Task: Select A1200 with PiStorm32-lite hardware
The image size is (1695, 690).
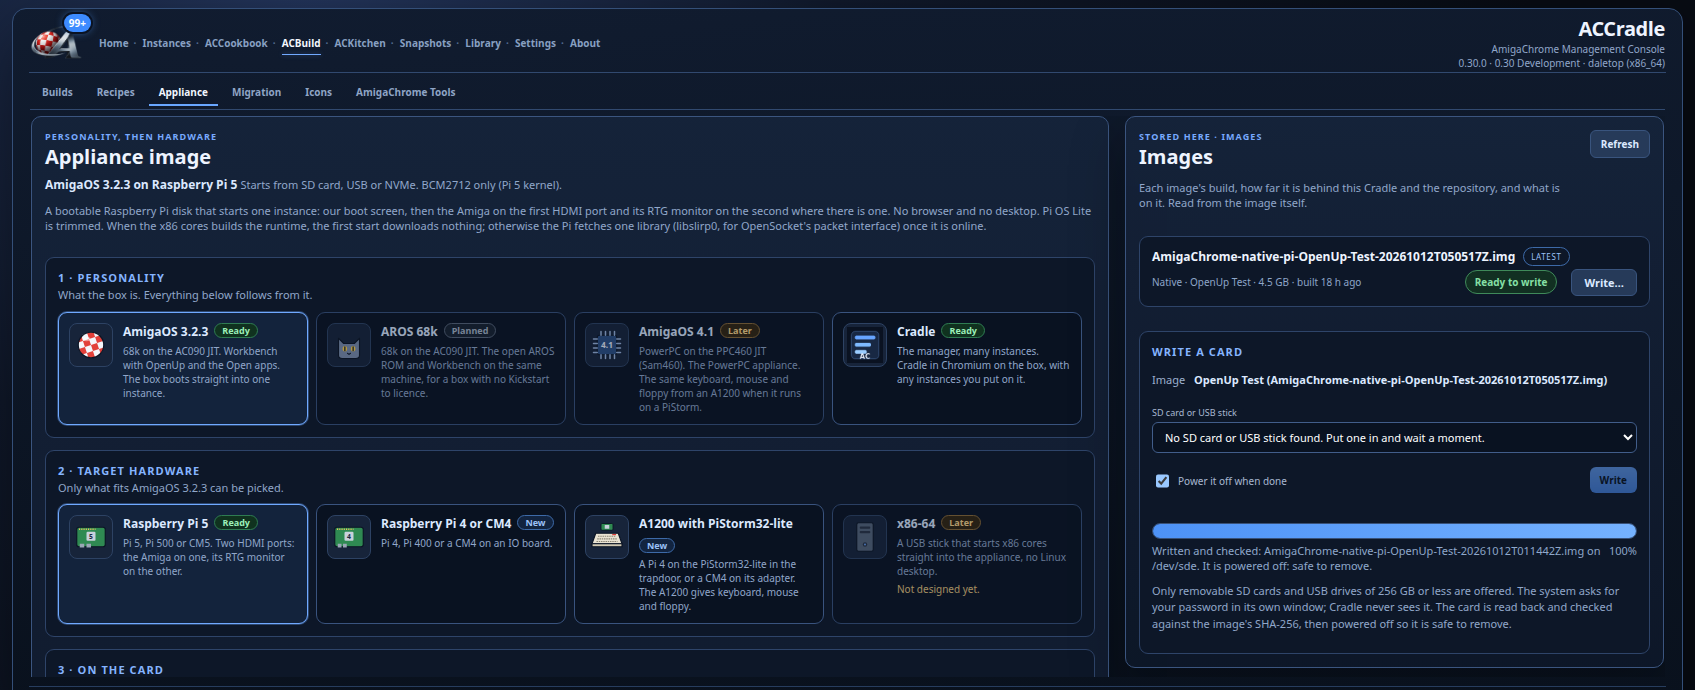Action: [x=699, y=564]
